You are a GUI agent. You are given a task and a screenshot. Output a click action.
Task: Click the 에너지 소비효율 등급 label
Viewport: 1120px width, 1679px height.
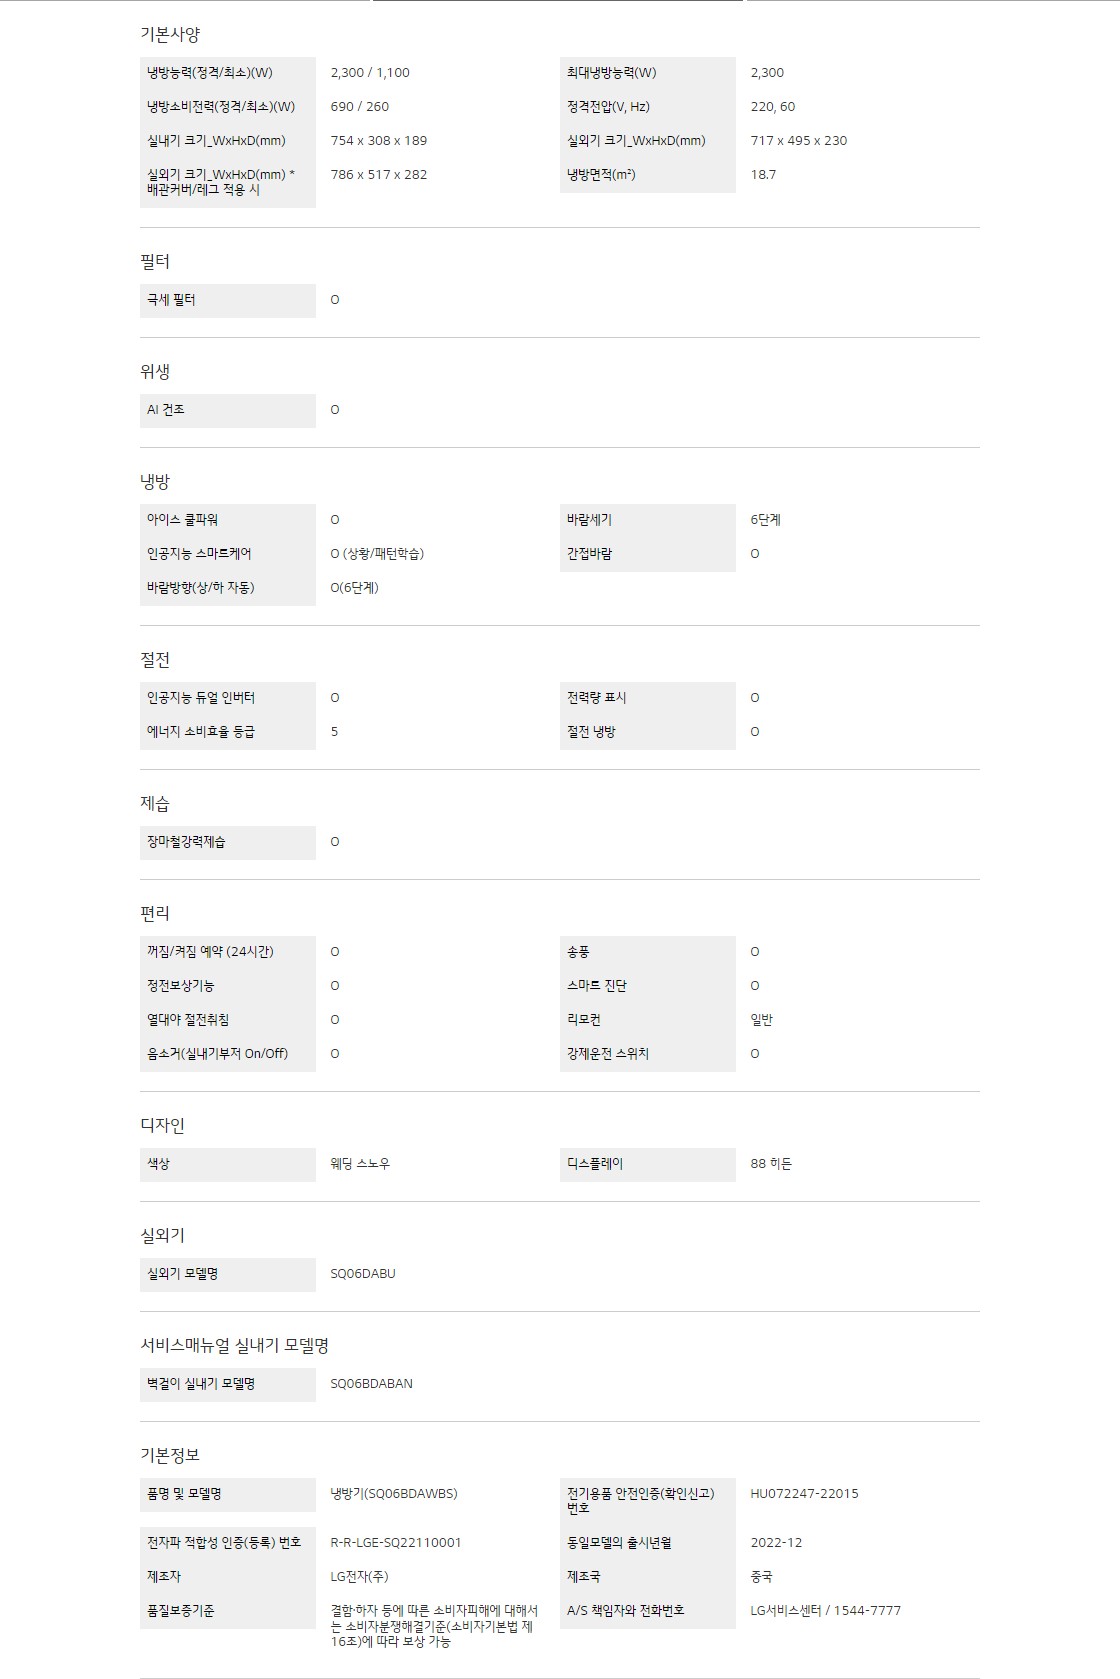click(201, 732)
